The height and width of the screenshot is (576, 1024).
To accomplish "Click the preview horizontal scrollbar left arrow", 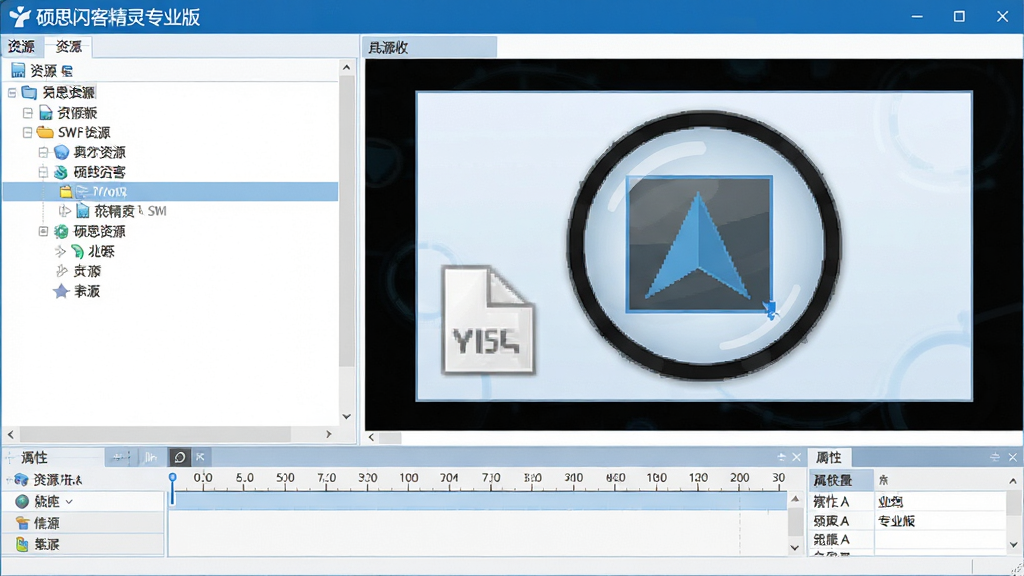I will click(372, 438).
